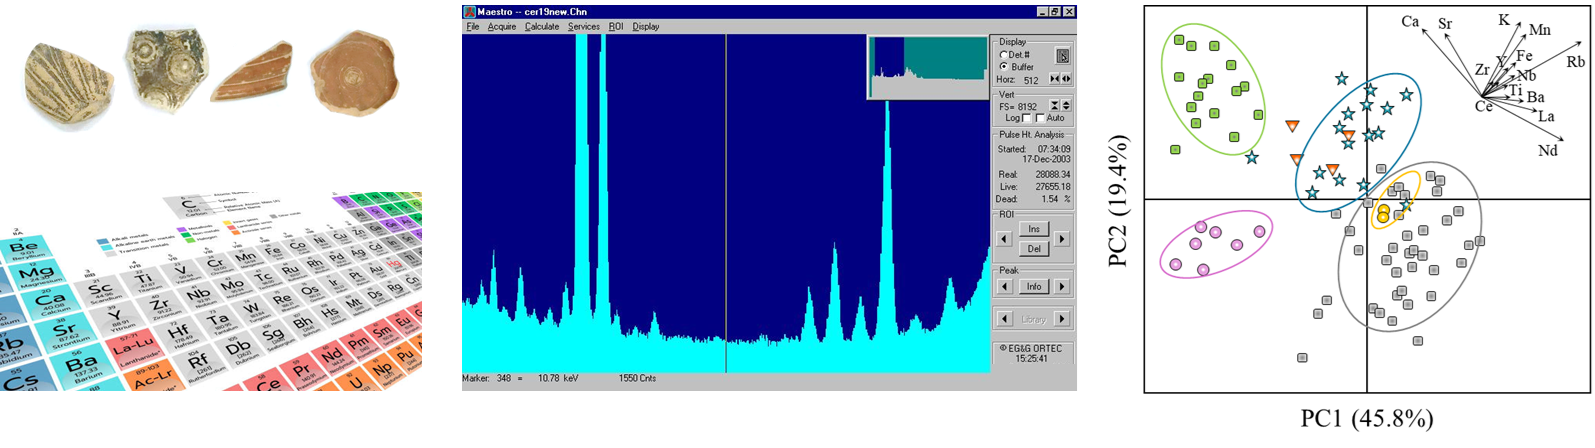Enable the Log vertical scale checkbox
Image resolution: width=1595 pixels, height=448 pixels.
click(x=1027, y=118)
